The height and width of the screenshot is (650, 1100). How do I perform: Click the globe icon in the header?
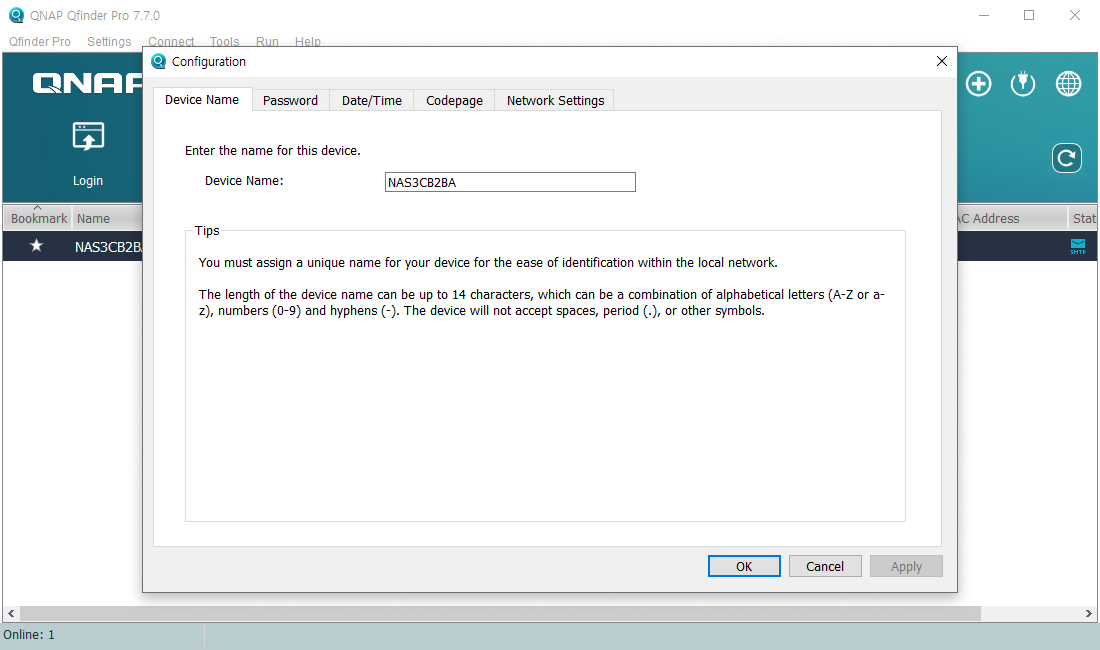[x=1068, y=84]
